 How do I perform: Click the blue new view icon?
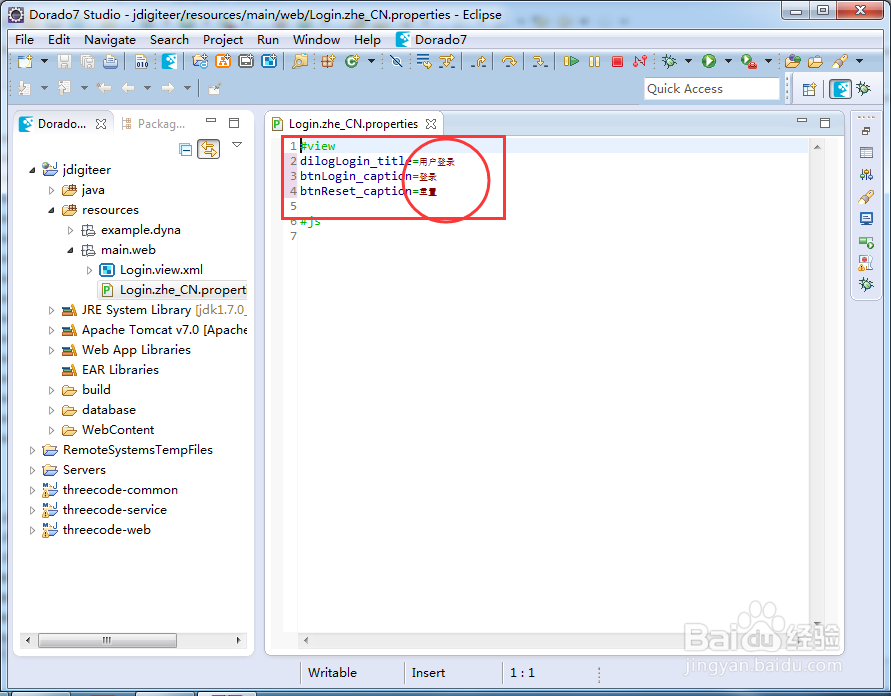pyautogui.click(x=269, y=61)
